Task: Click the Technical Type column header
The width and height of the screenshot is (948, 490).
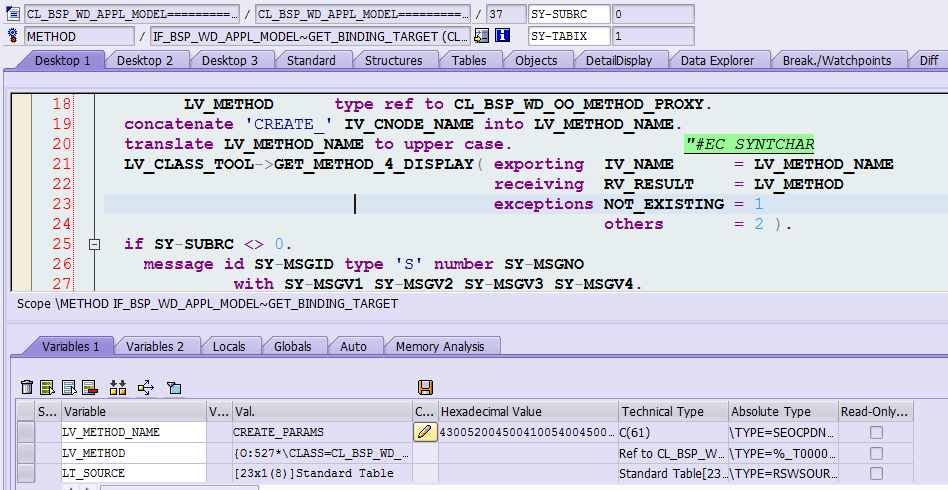Action: tap(674, 412)
